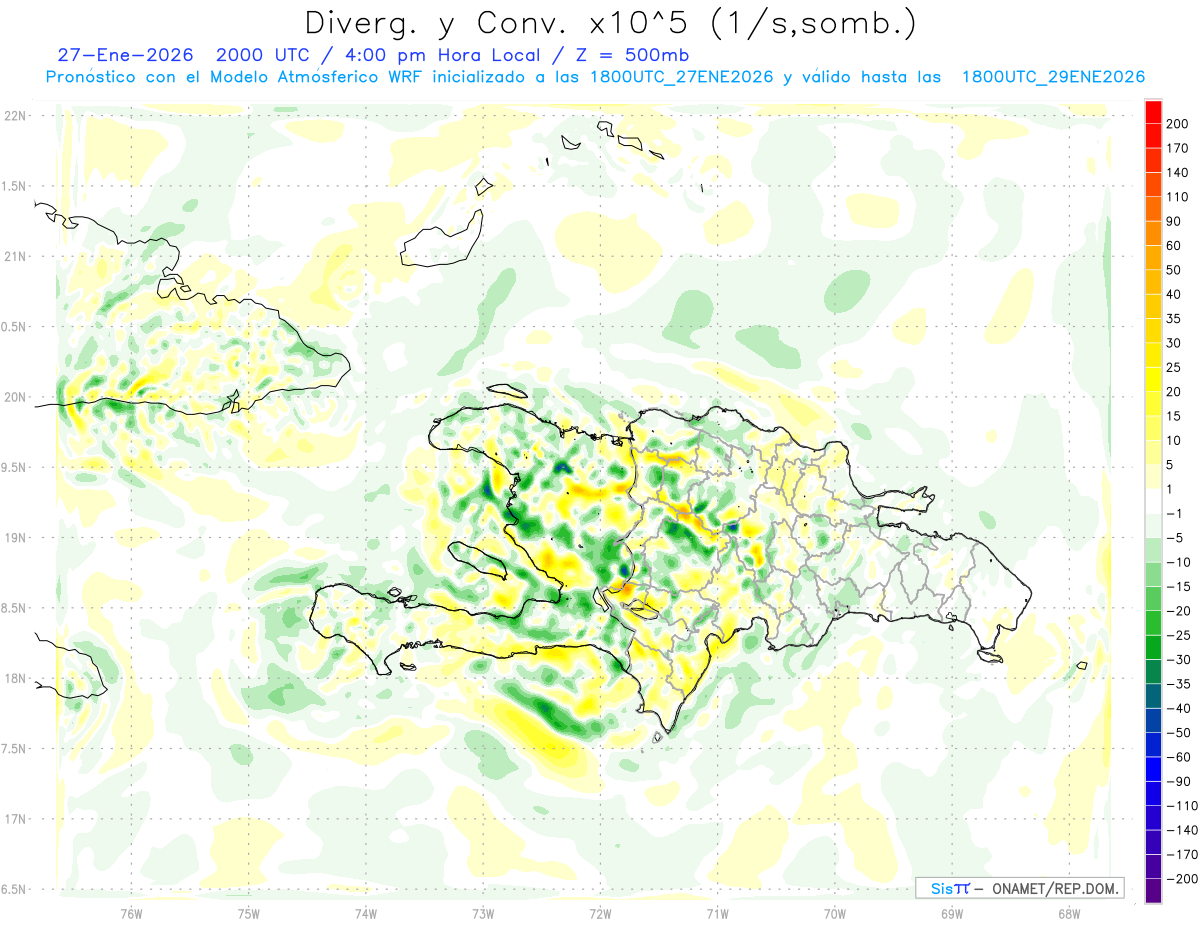Click the -20 colorbar value

pos(1177,610)
